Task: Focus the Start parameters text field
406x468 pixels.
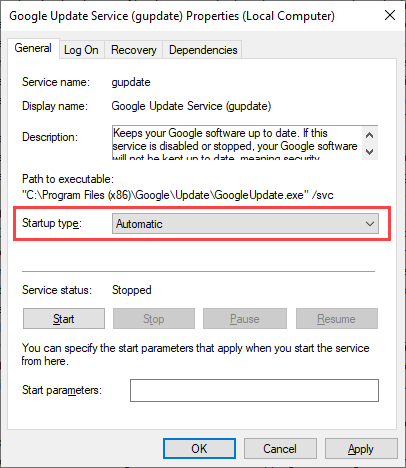Action: coord(254,390)
